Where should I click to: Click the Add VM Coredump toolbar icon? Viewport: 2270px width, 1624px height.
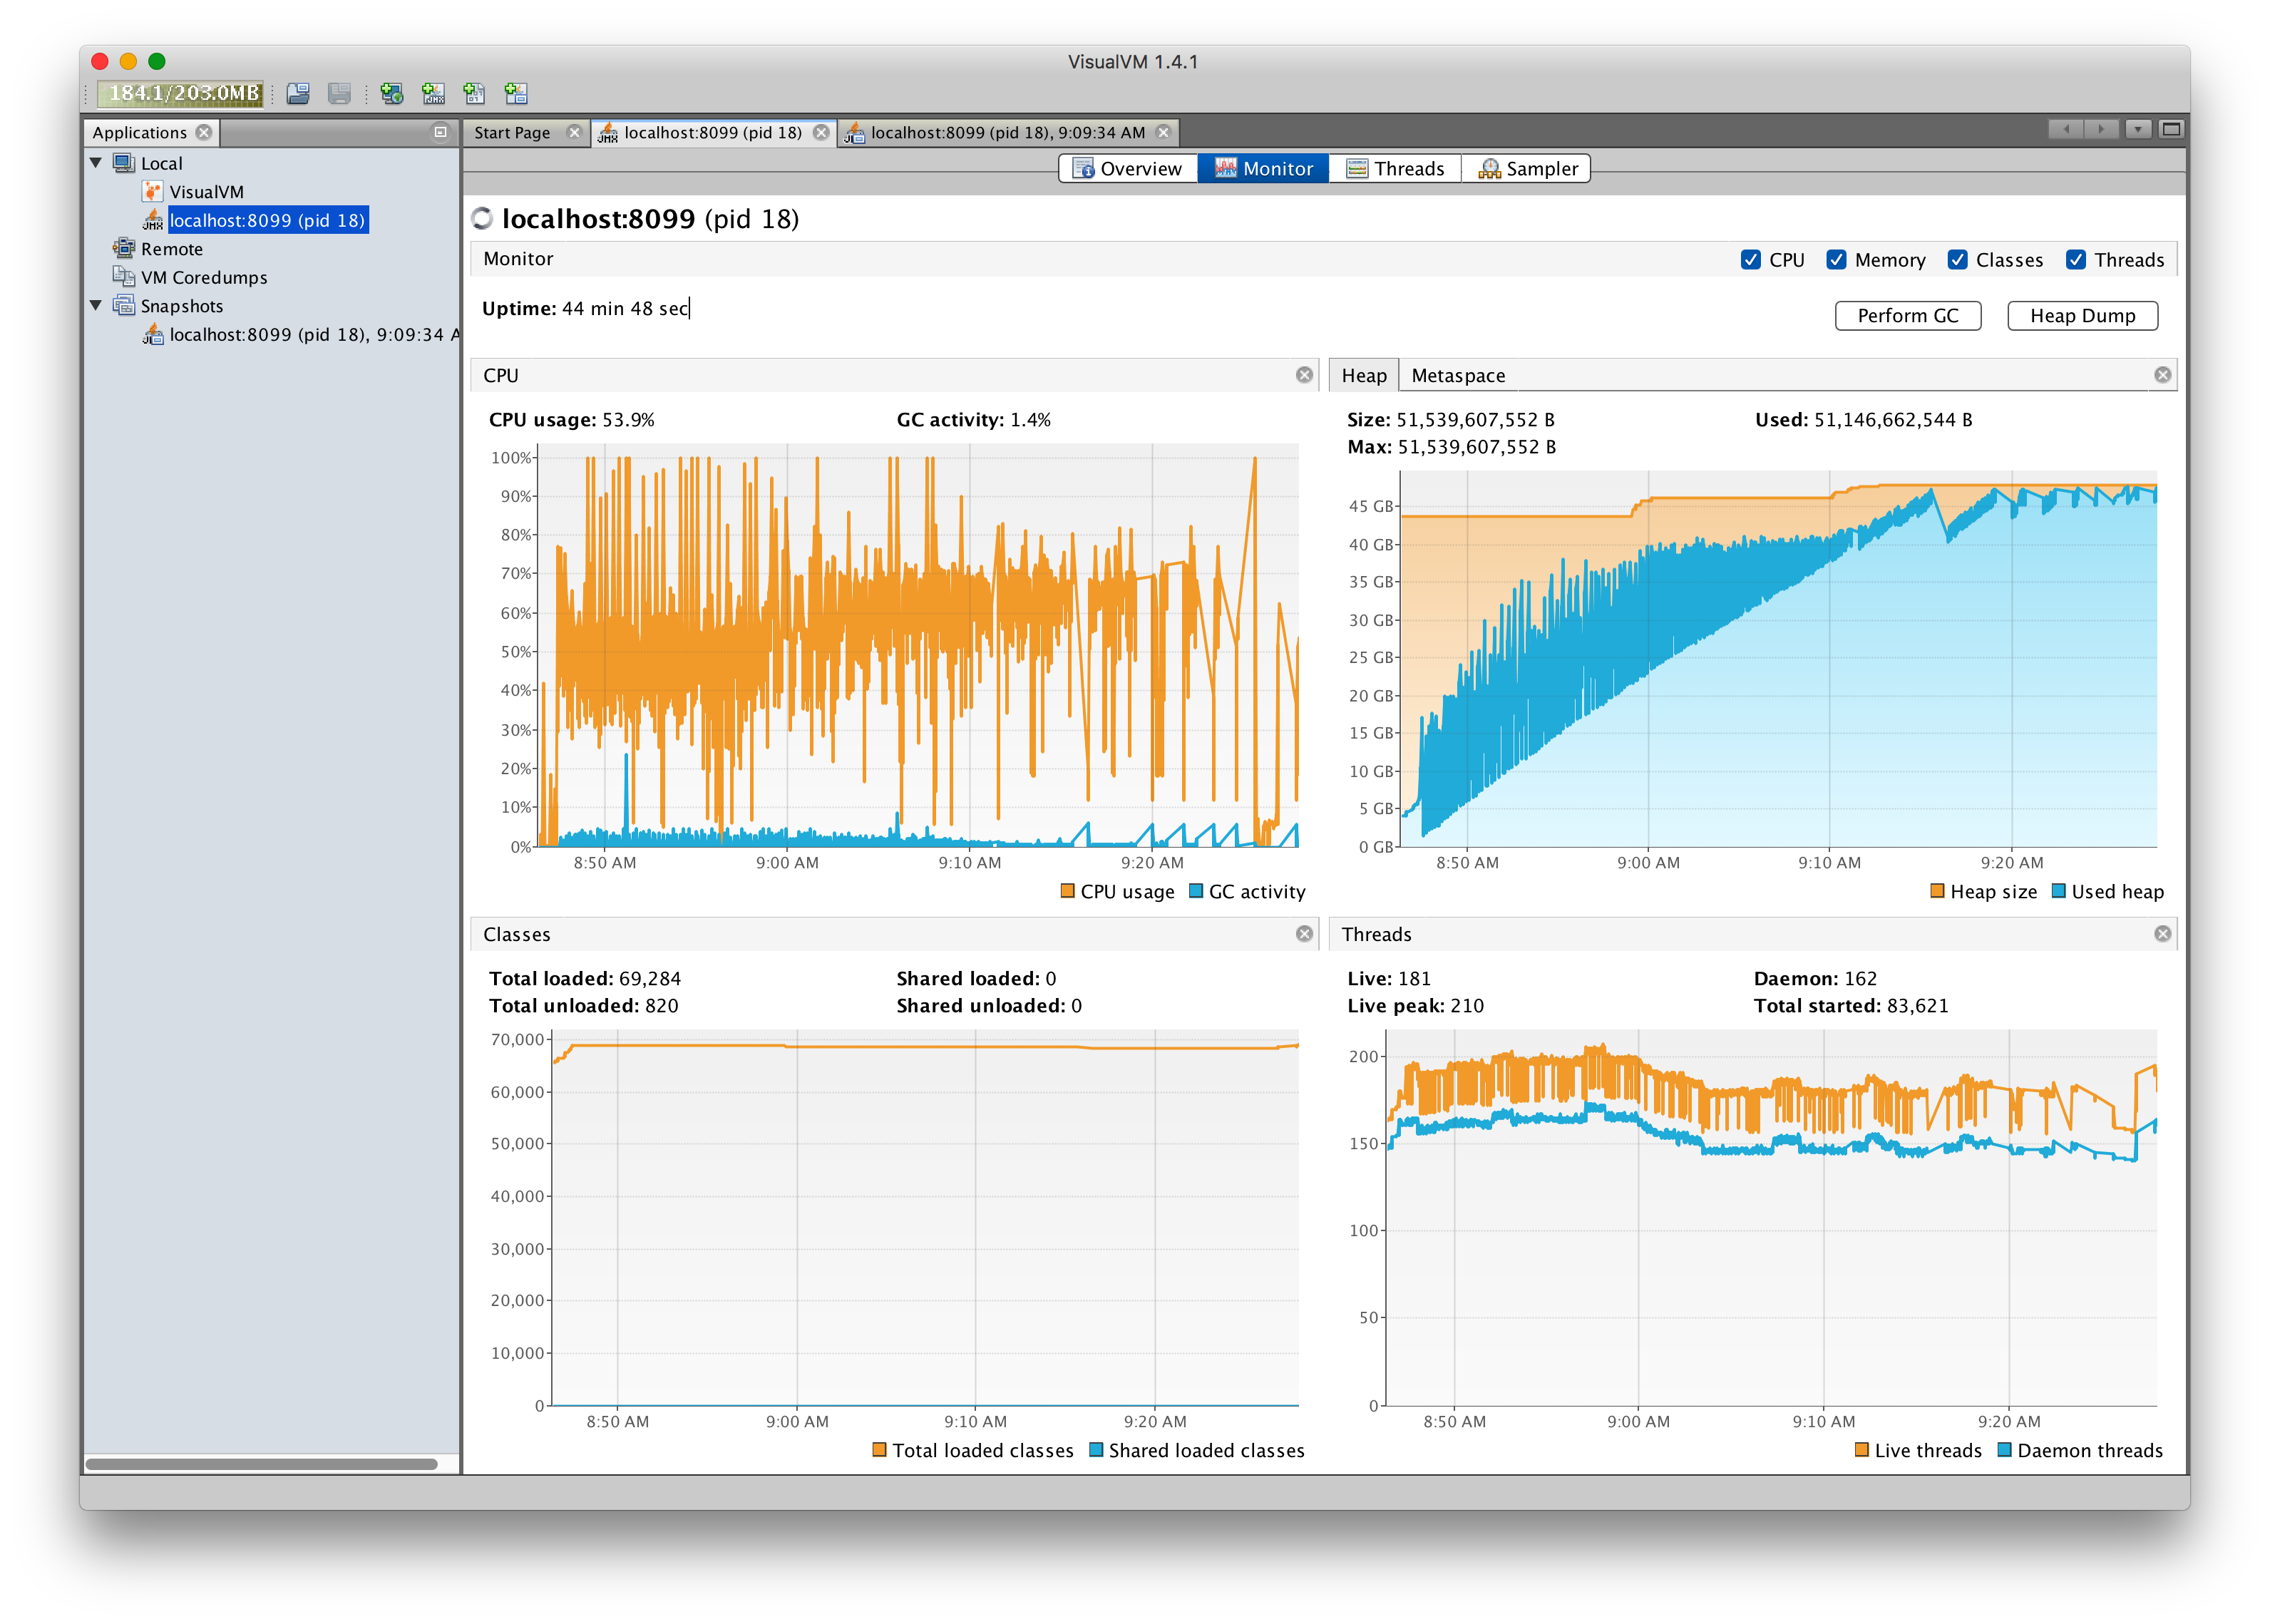click(474, 93)
